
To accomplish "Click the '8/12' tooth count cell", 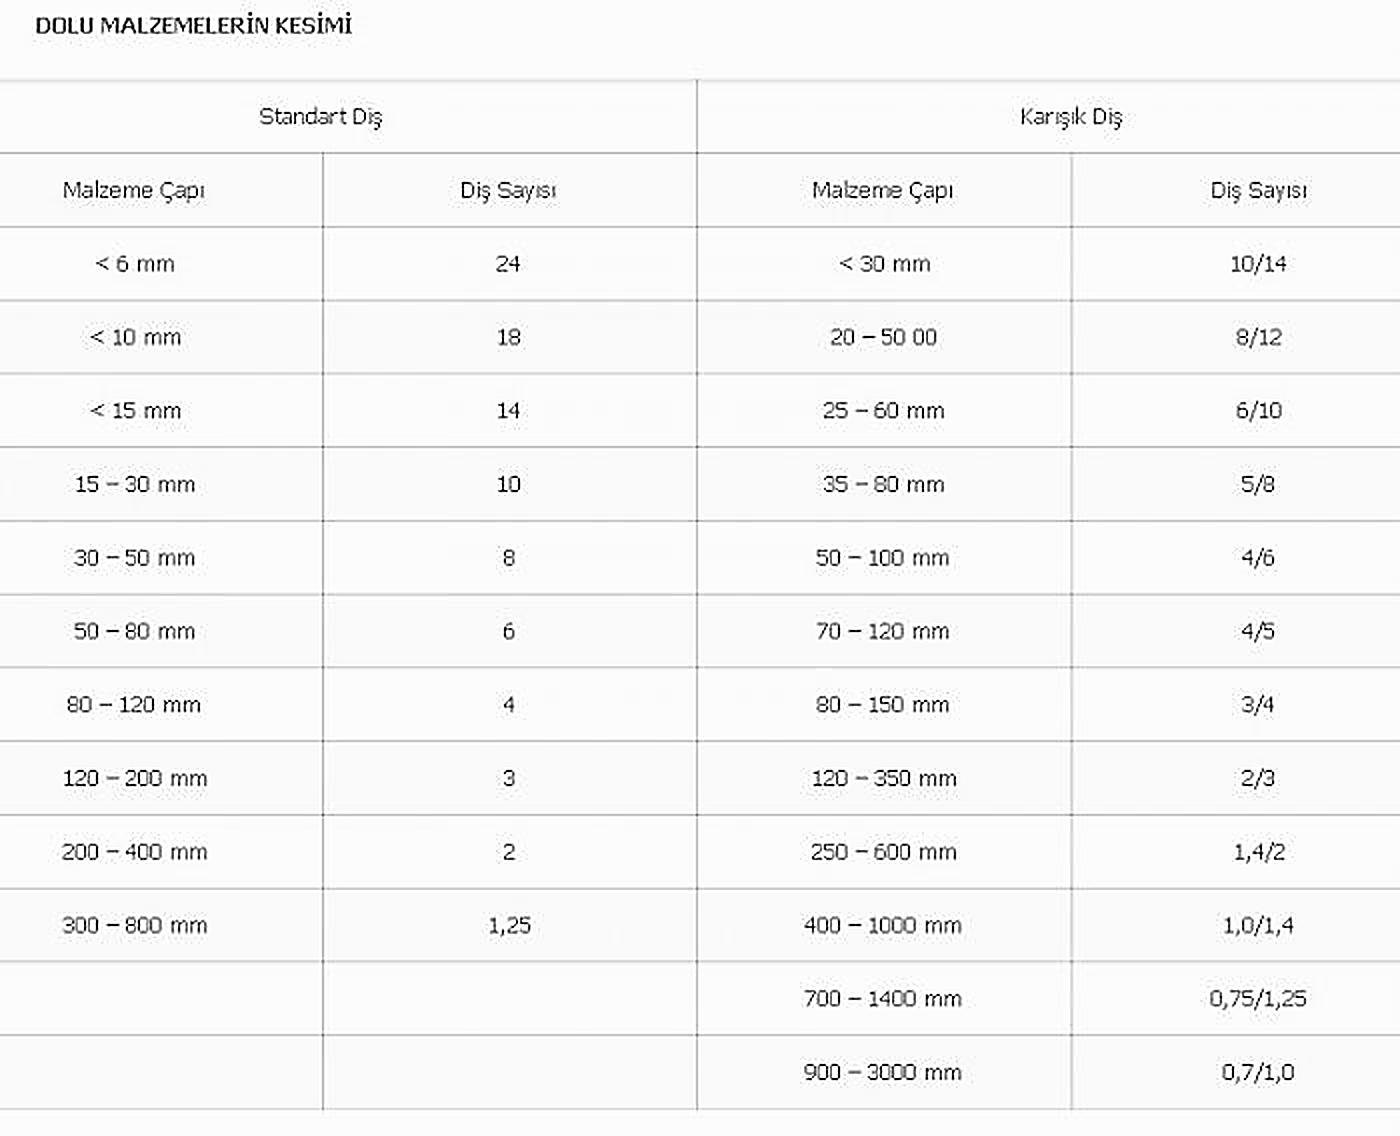I will point(1258,337).
